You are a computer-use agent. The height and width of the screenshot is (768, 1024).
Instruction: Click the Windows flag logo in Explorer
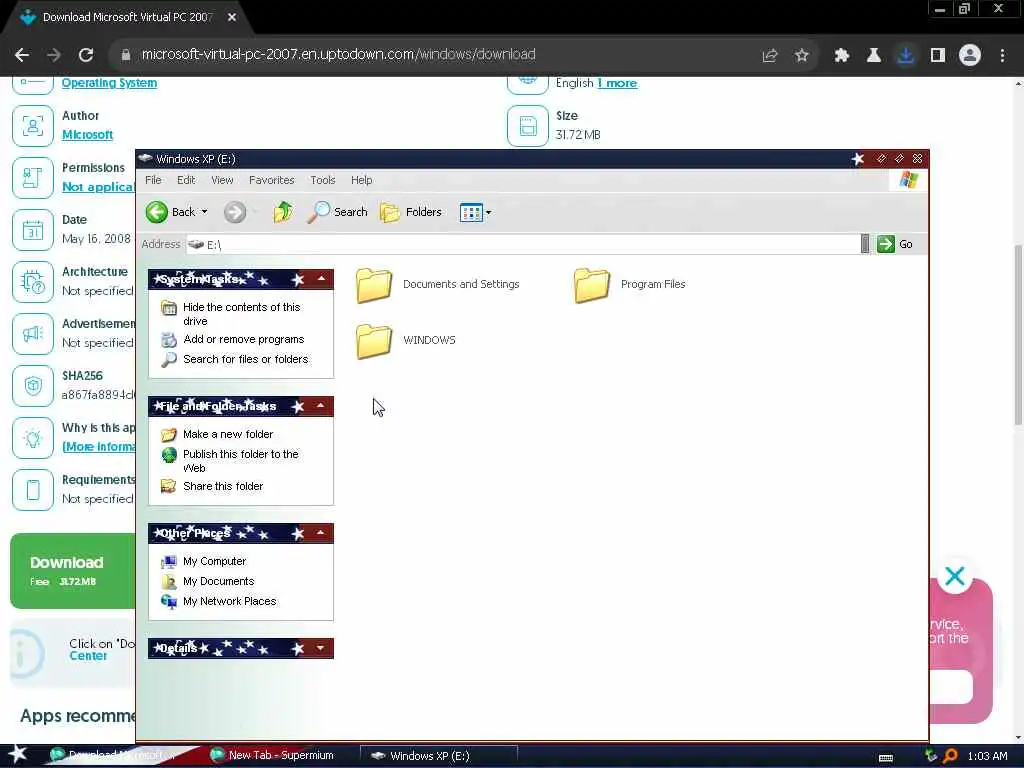[x=908, y=180]
